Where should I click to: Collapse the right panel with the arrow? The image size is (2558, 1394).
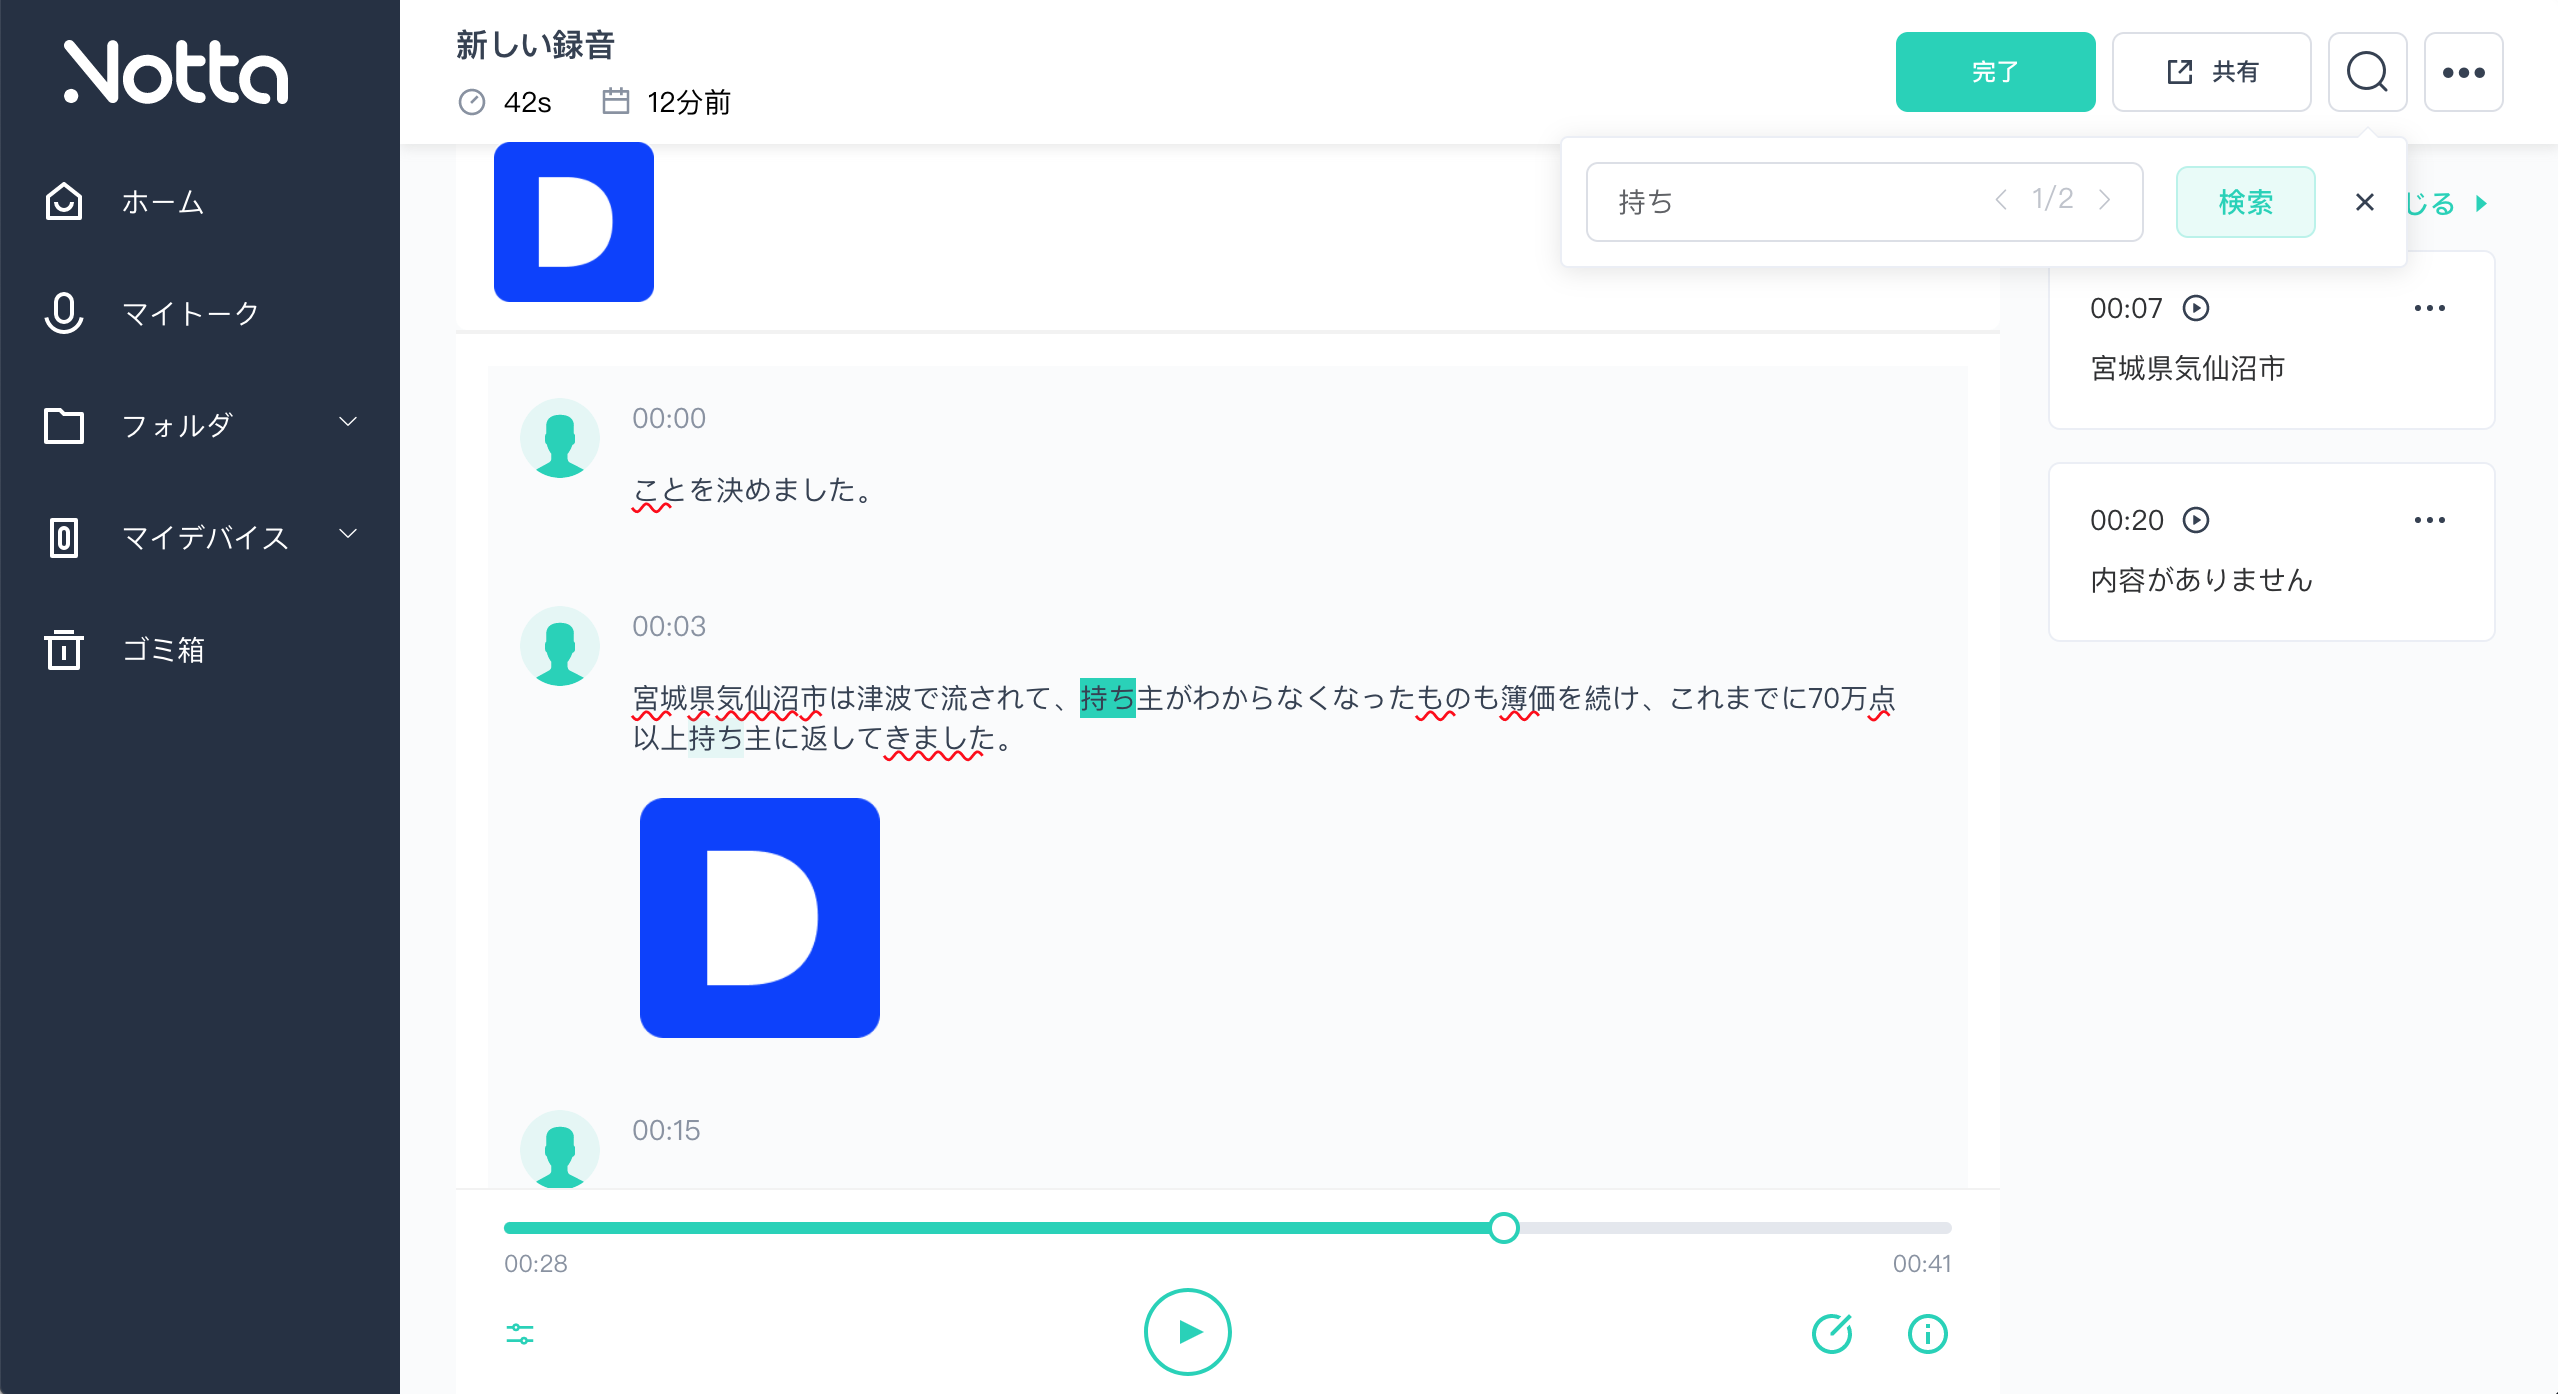[x=2484, y=204]
